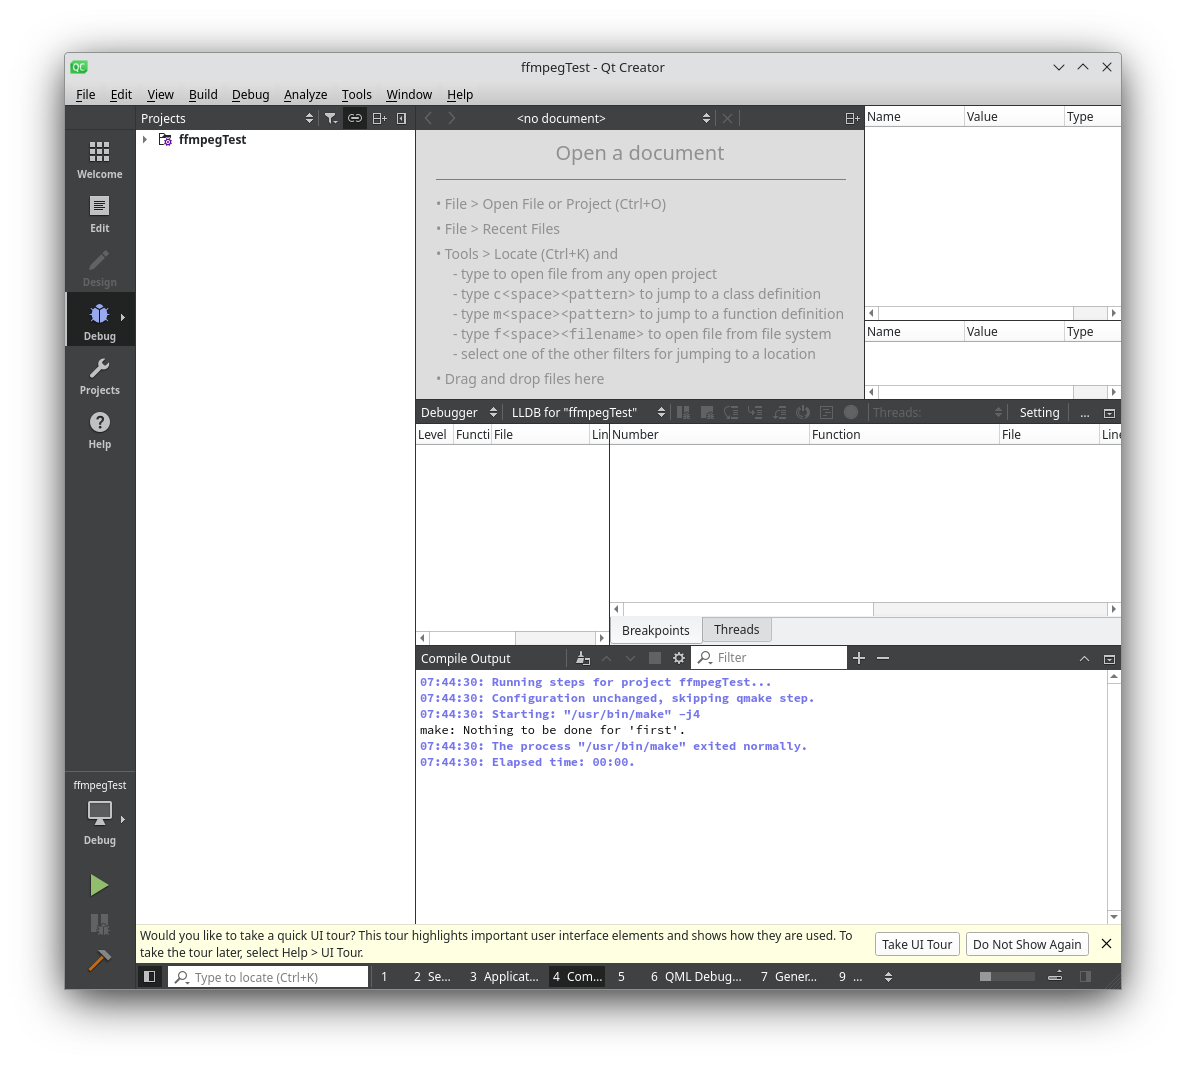Toggle left sidebar visibility
The height and width of the screenshot is (1066, 1186).
150,977
